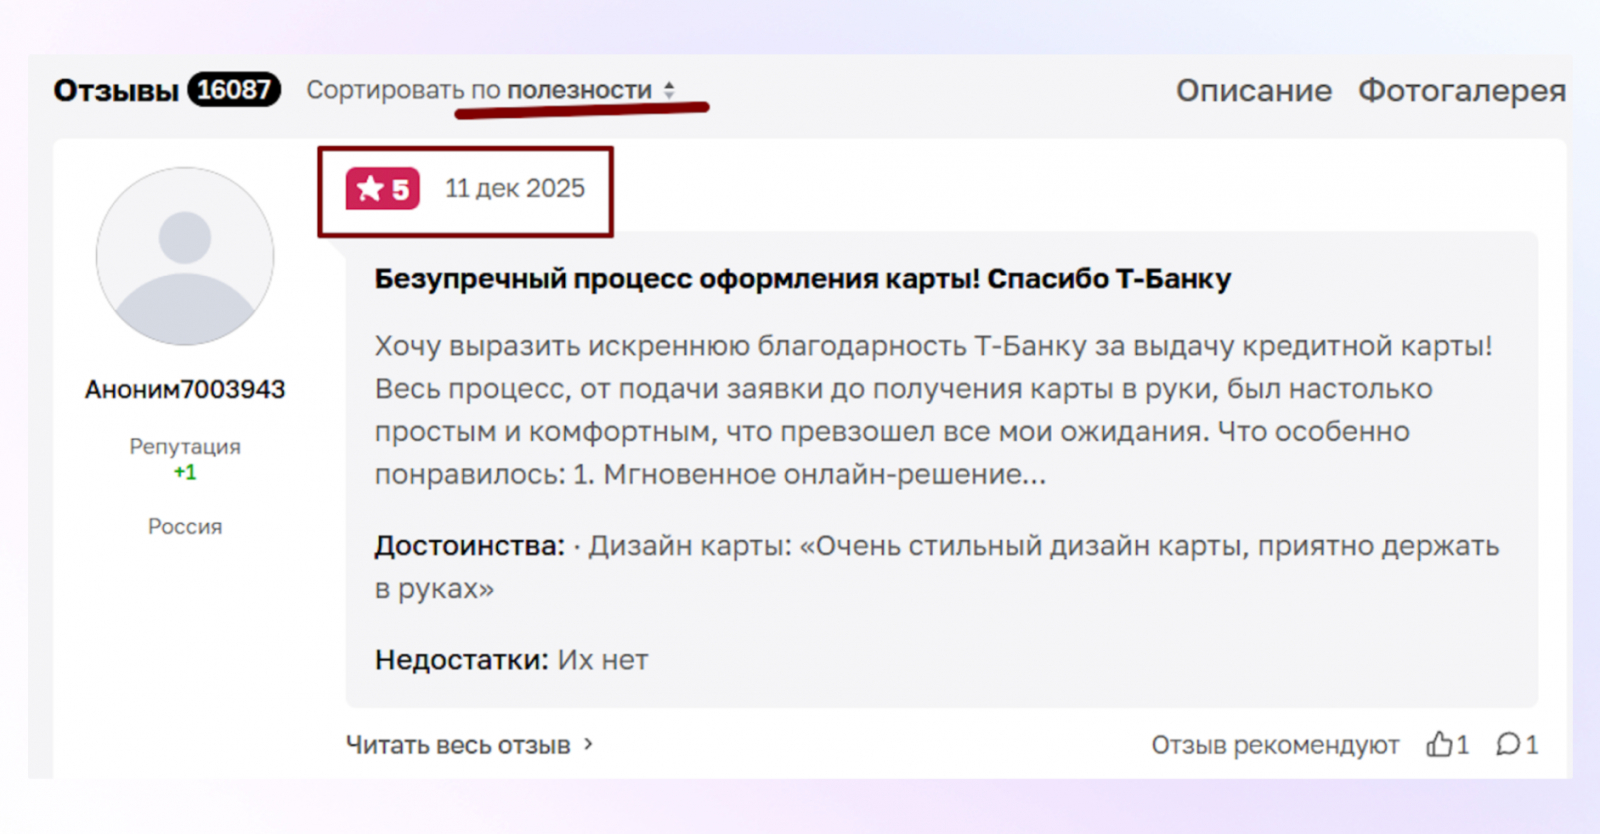Click the Репутация label

pyautogui.click(x=185, y=446)
